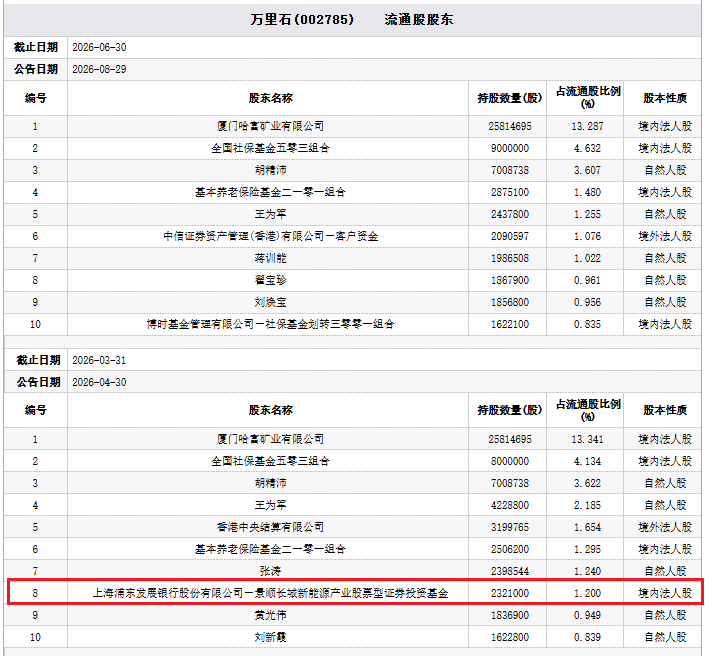Click share count 2437800
The width and height of the screenshot is (708, 656).
coord(510,214)
